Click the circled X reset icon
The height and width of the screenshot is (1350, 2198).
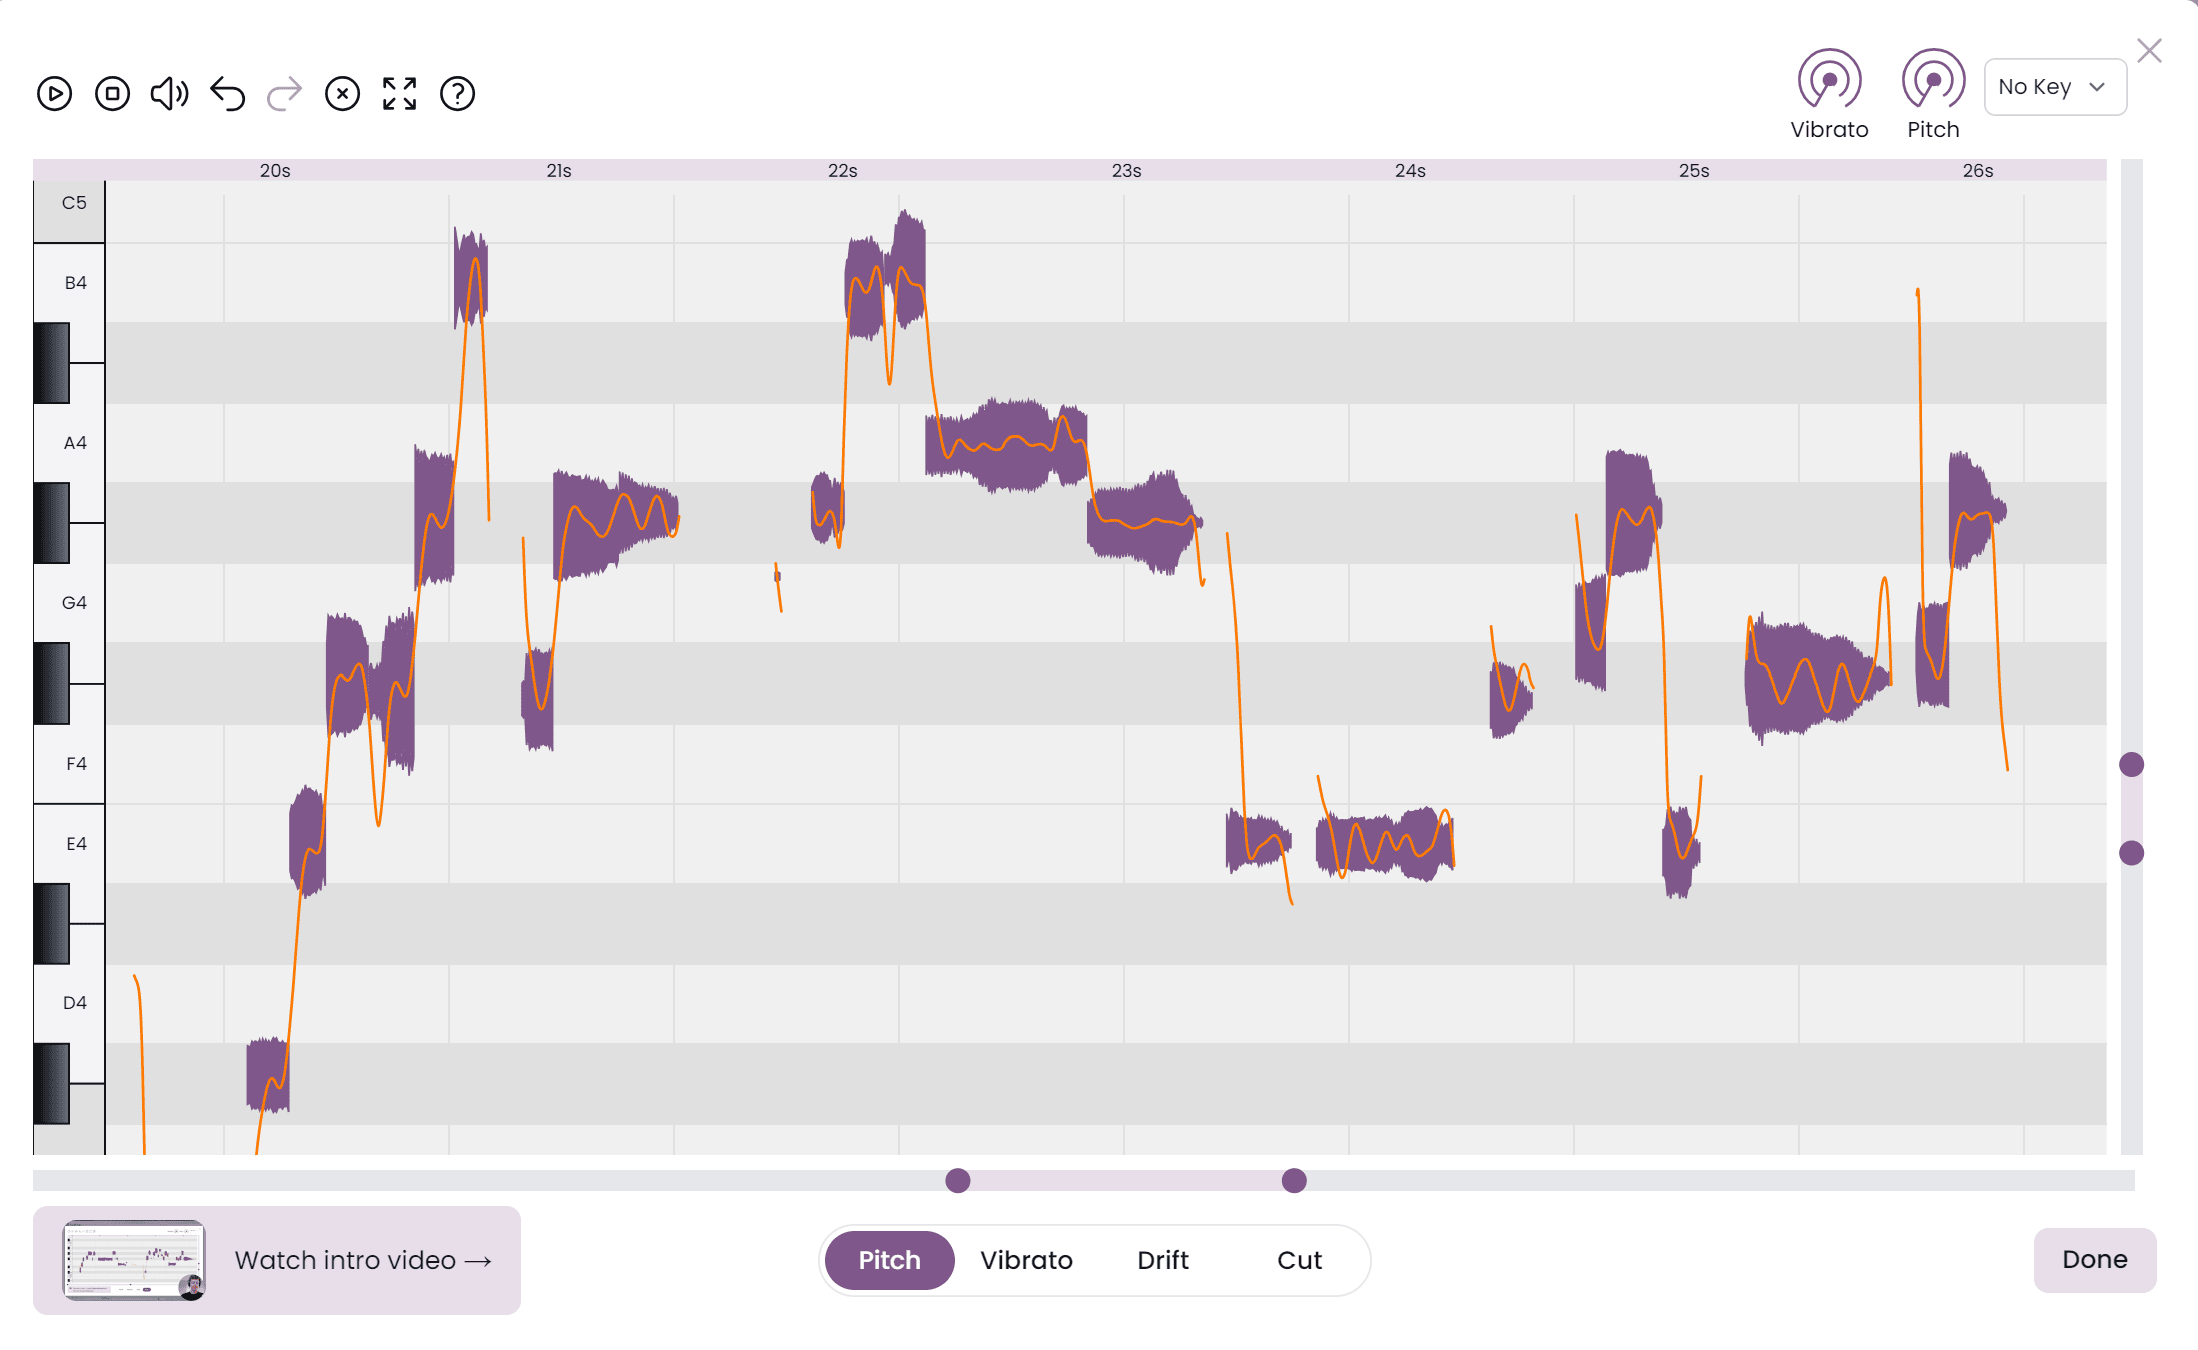click(342, 94)
